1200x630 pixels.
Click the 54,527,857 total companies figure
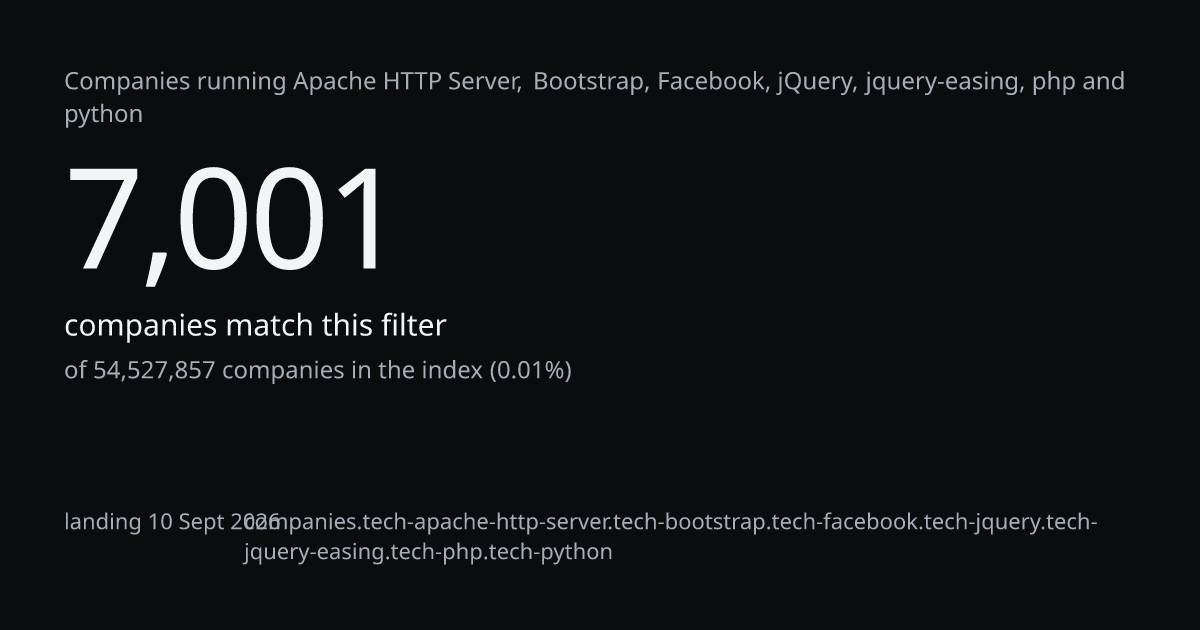click(154, 371)
